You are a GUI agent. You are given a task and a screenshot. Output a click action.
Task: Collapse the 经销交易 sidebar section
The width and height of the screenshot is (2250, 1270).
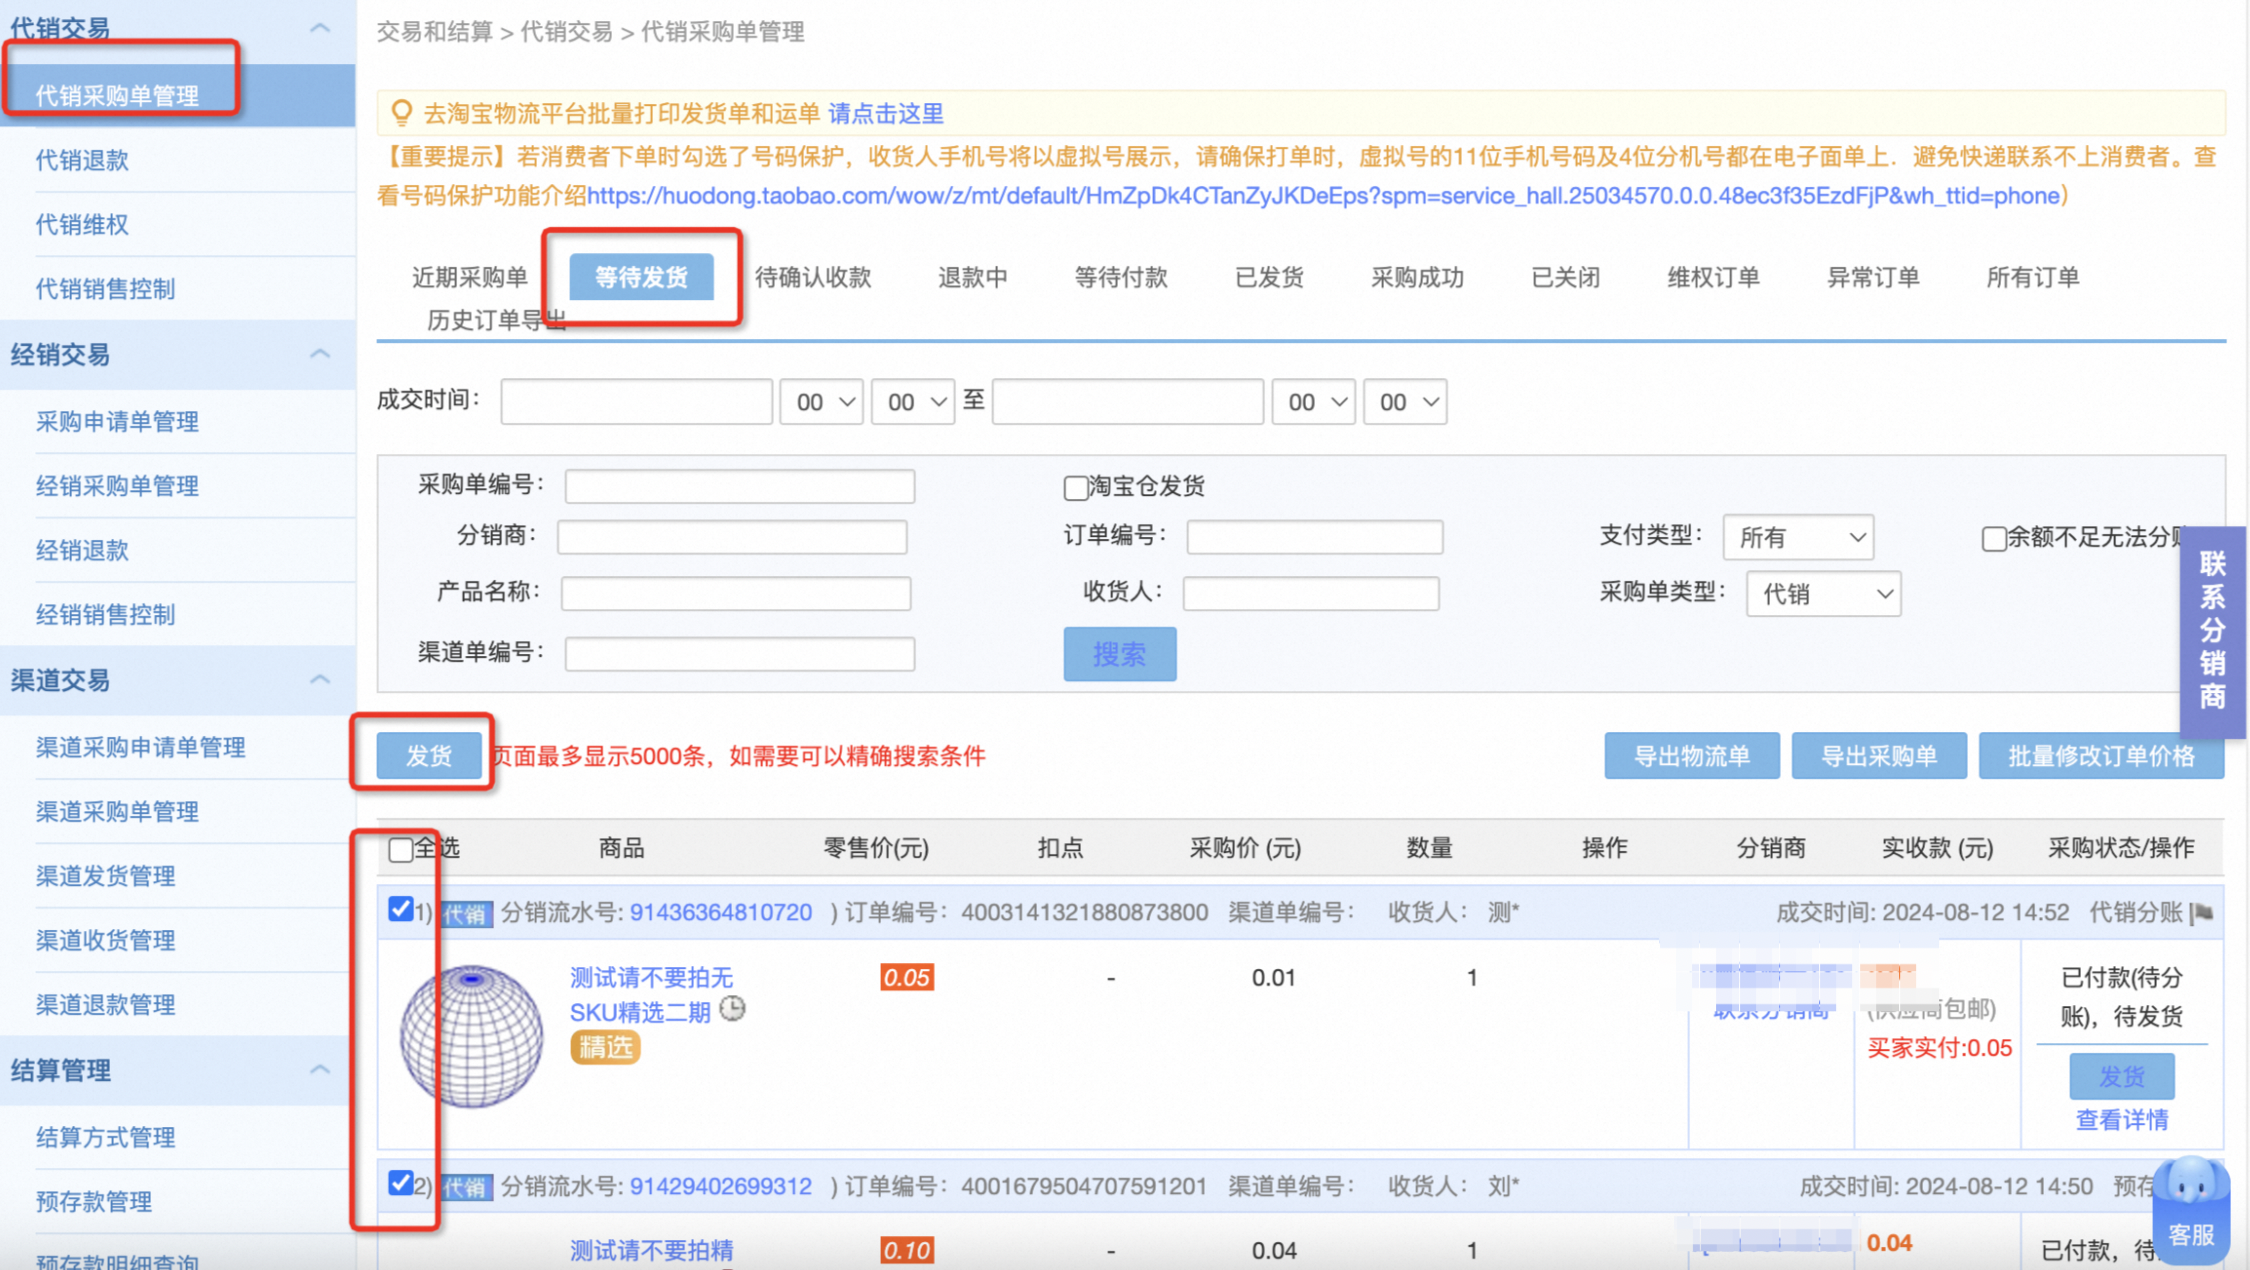point(320,354)
